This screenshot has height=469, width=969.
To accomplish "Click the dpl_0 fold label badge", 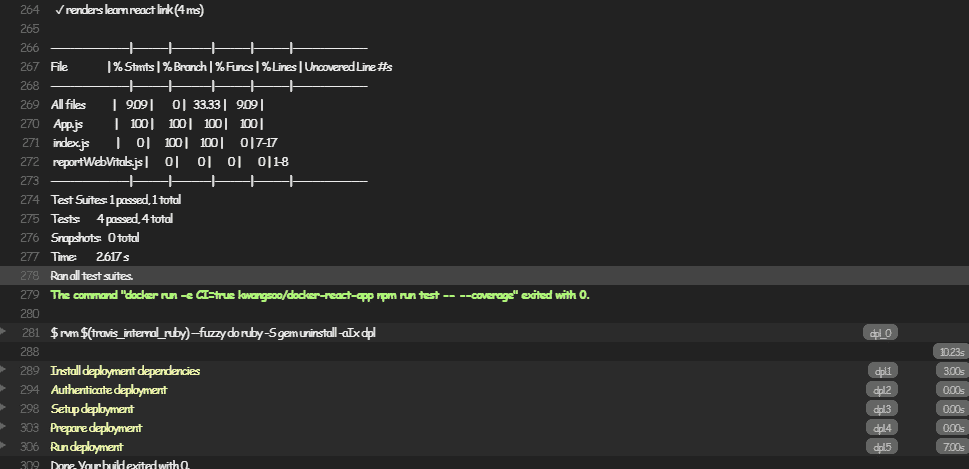I will [880, 333].
